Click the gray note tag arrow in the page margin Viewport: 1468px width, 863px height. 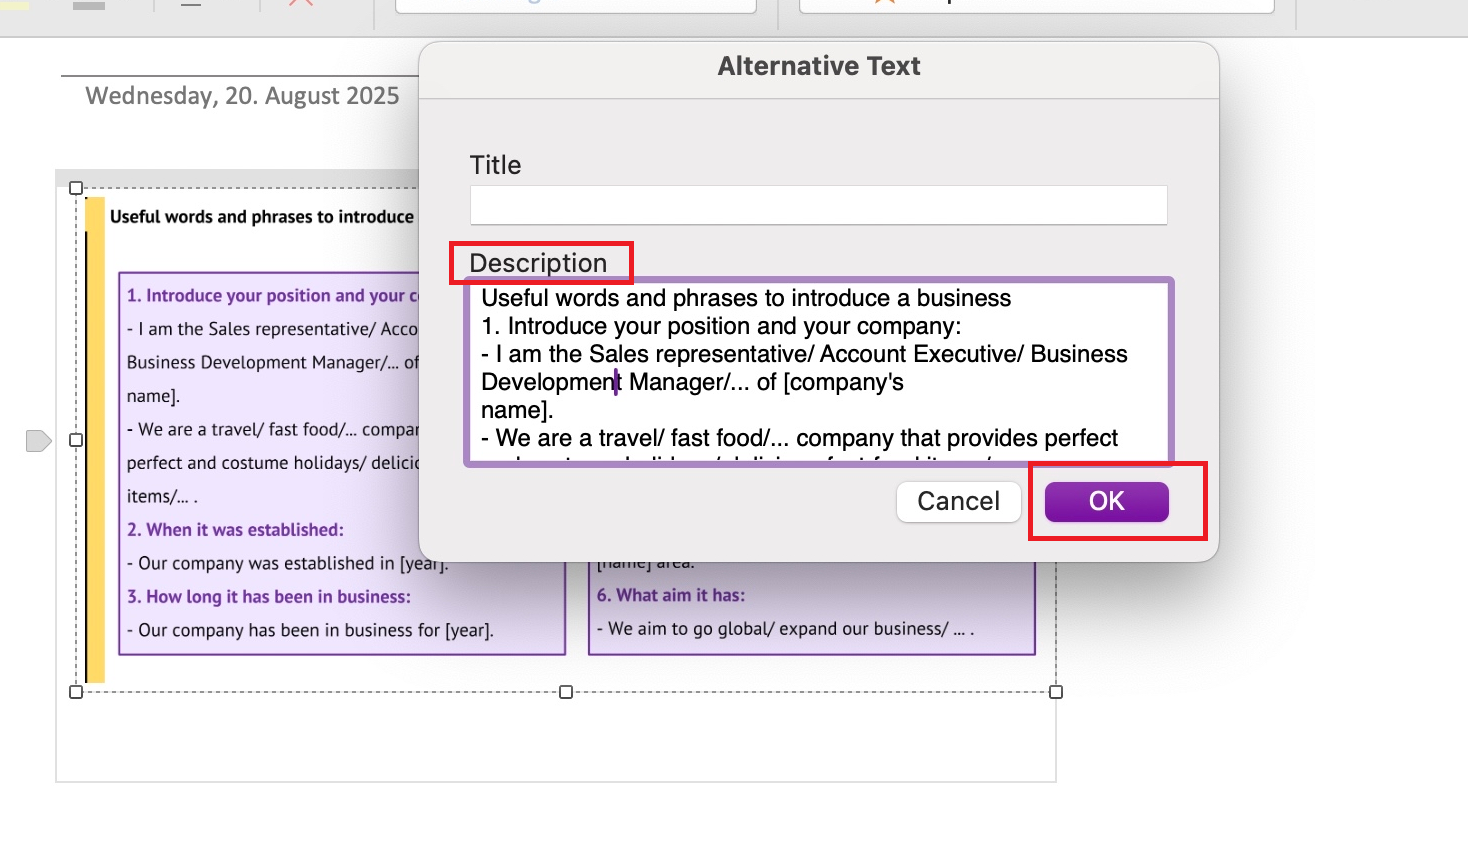coord(36,440)
